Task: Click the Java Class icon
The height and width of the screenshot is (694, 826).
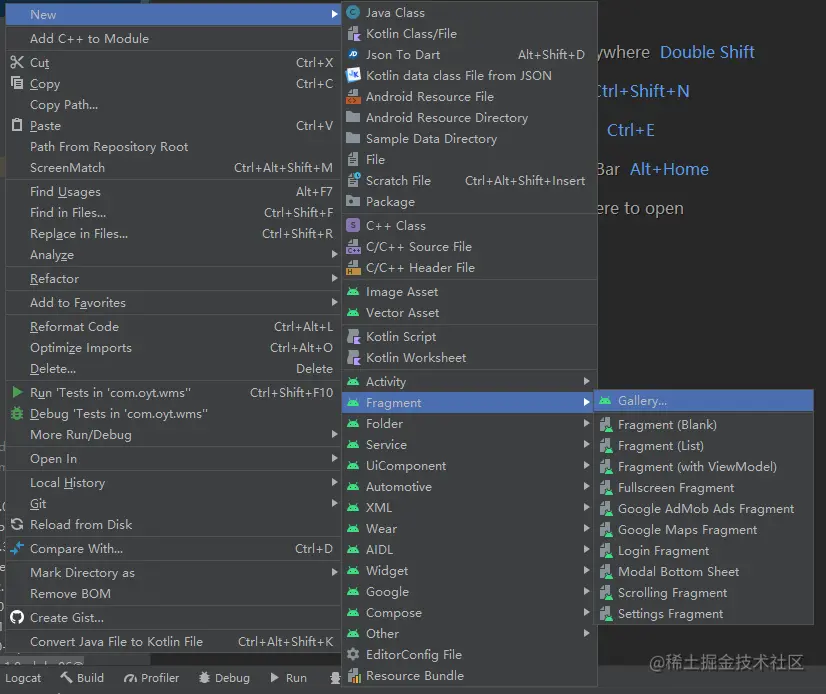Action: pos(353,13)
